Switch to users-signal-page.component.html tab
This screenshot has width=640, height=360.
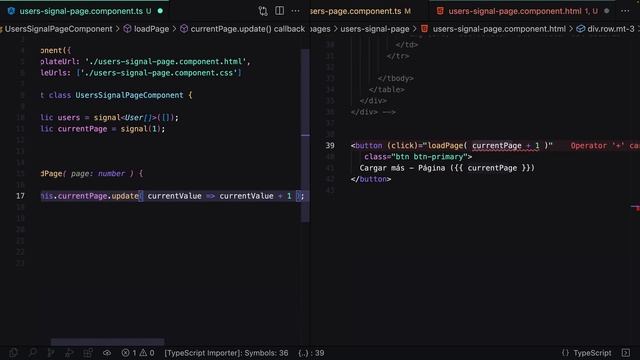[x=515, y=11]
